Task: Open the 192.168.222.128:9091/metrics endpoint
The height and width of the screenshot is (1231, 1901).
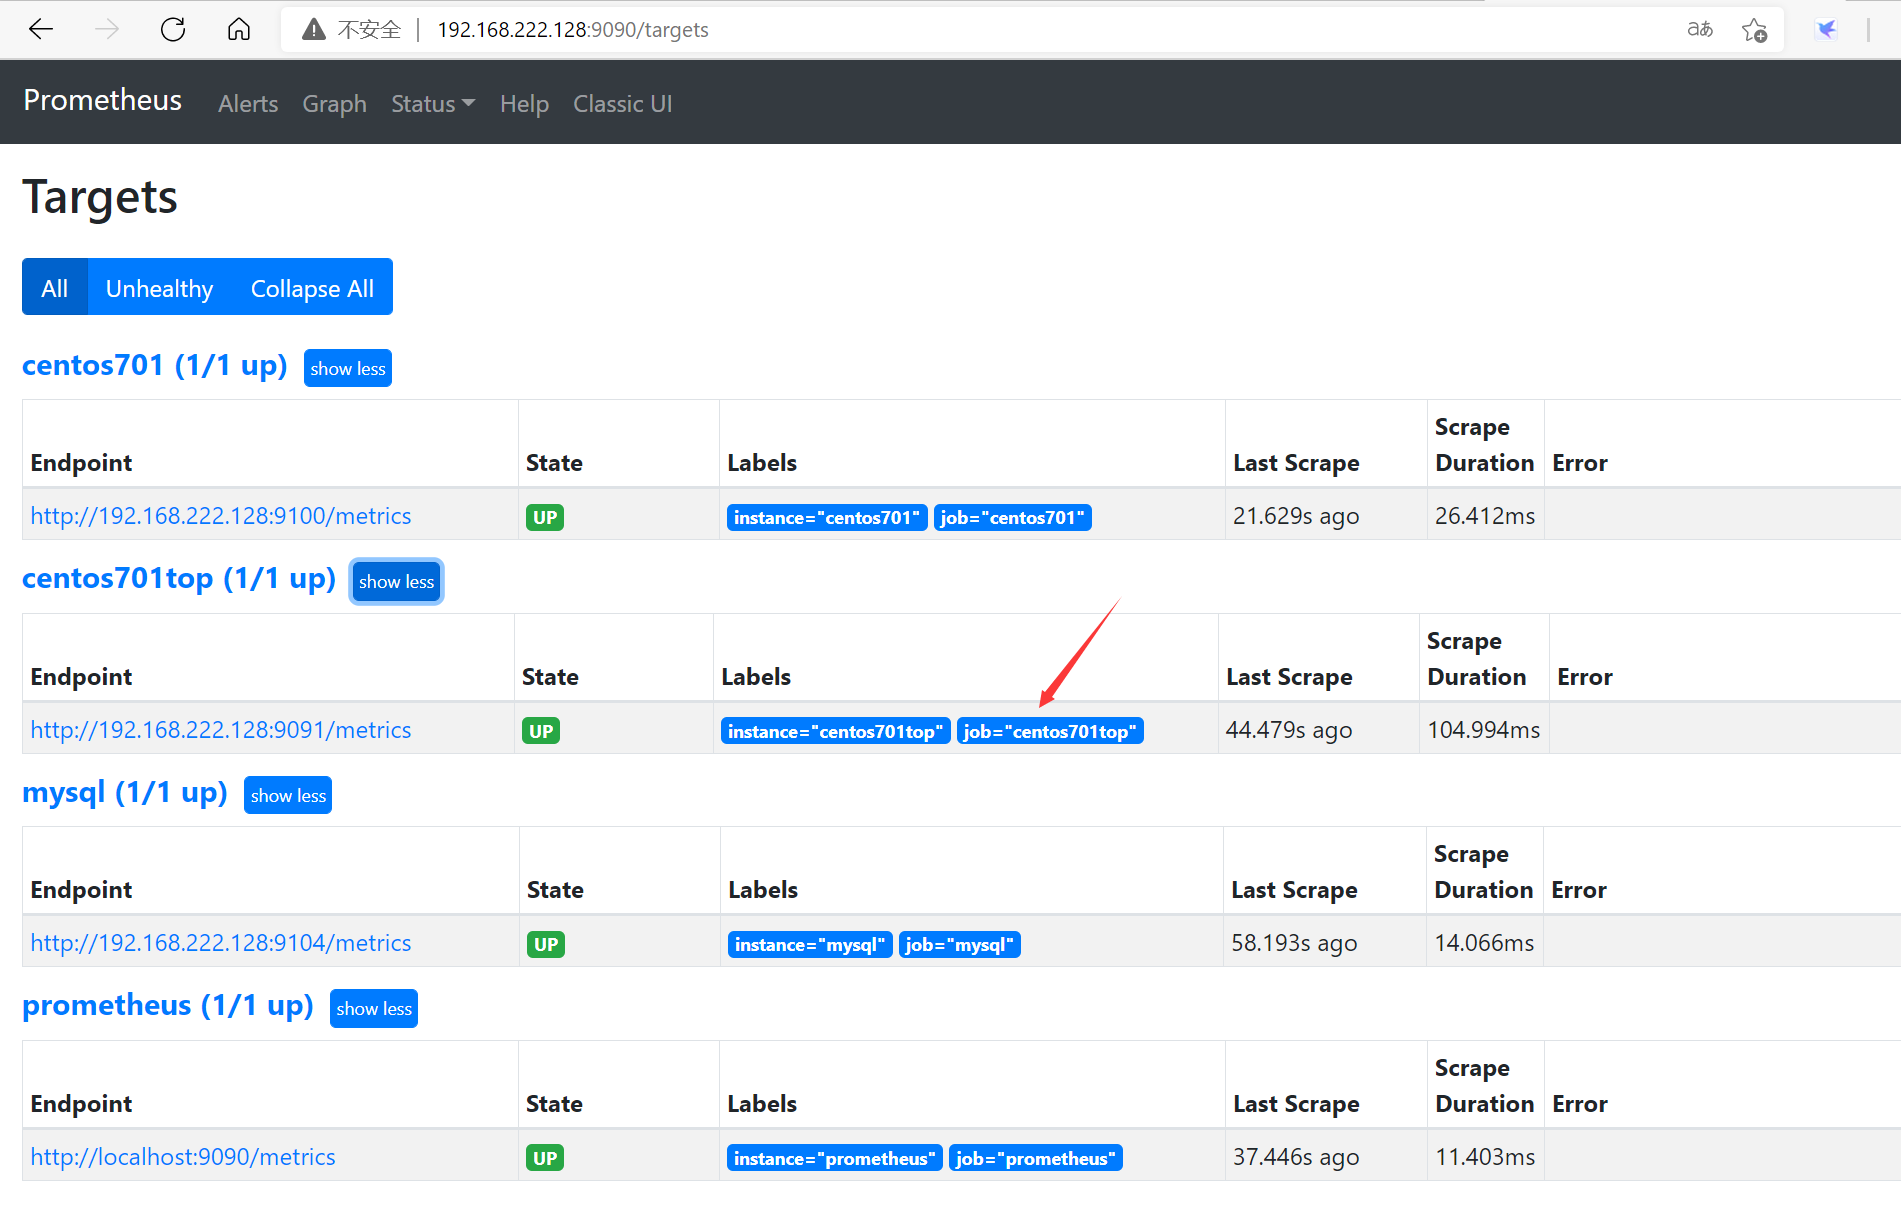Action: [x=221, y=730]
